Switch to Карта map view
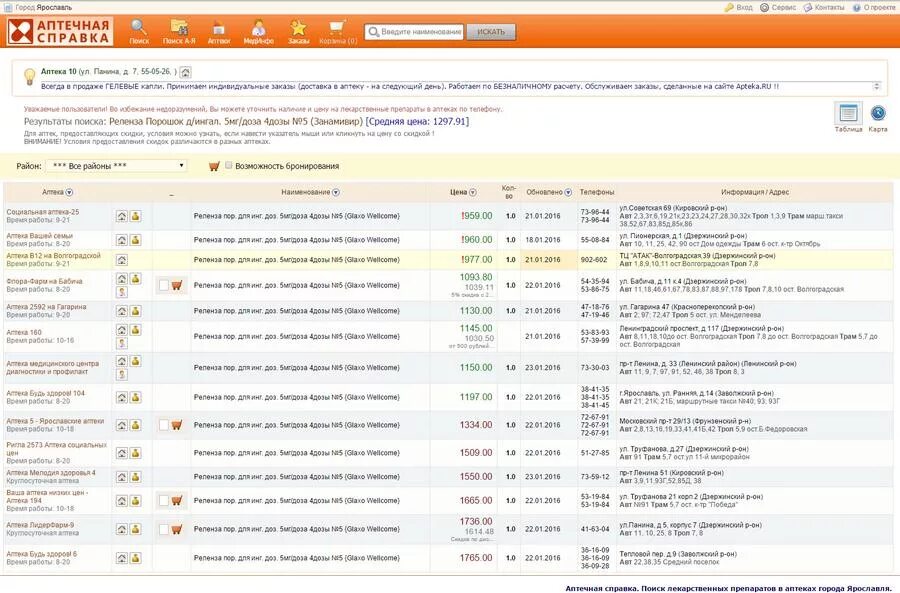Viewport: 900px width, 593px height. (x=878, y=118)
